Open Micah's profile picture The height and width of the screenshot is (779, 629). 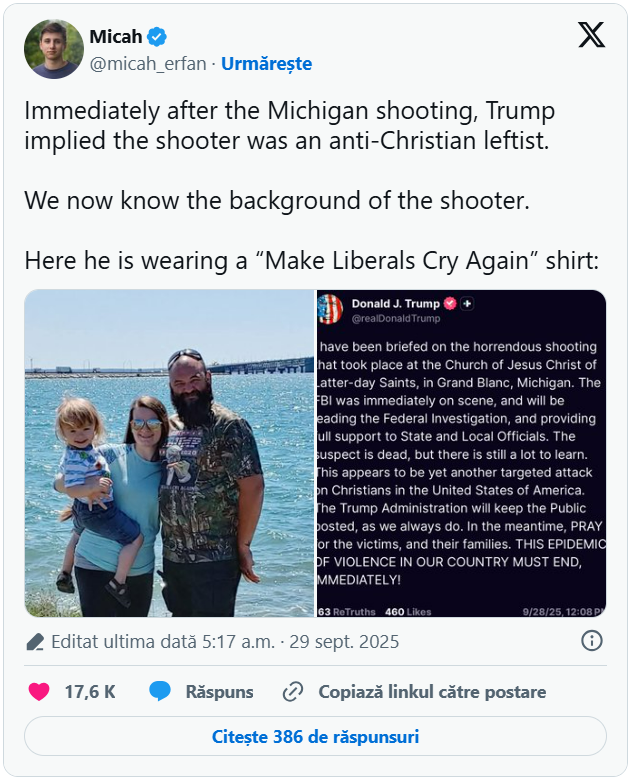tap(53, 49)
